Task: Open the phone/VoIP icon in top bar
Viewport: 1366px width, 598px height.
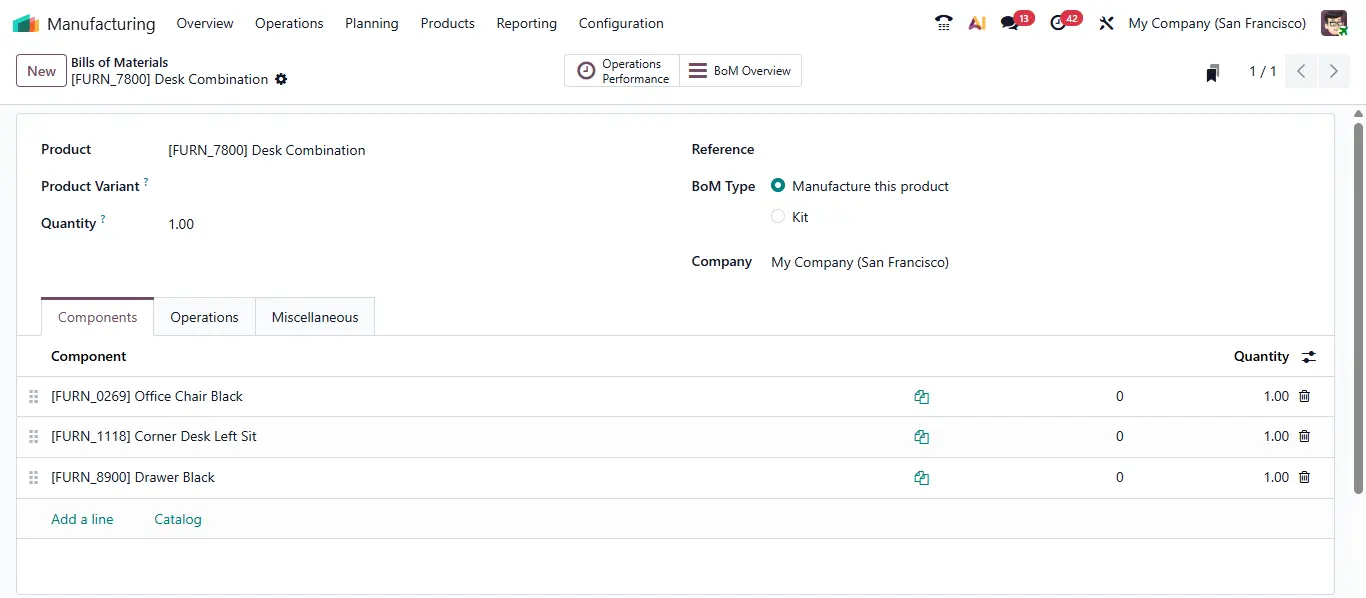Action: (x=943, y=23)
